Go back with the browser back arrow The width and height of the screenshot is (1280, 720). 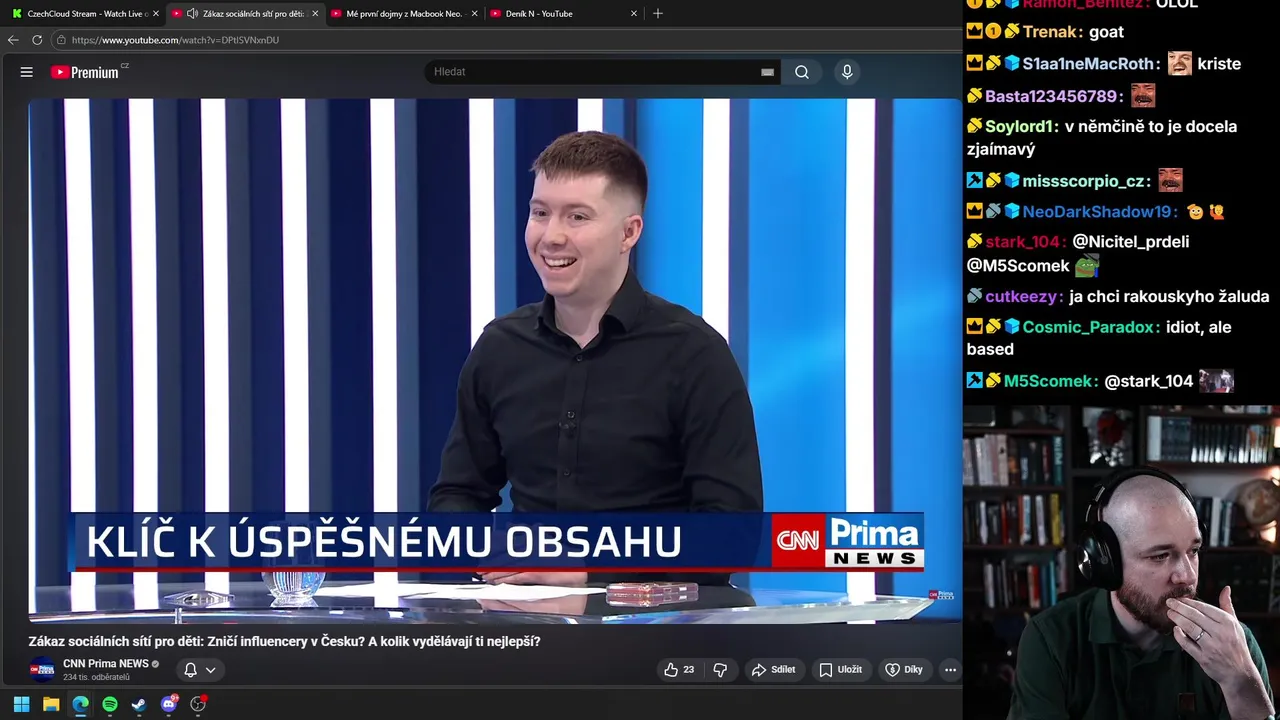pos(13,40)
